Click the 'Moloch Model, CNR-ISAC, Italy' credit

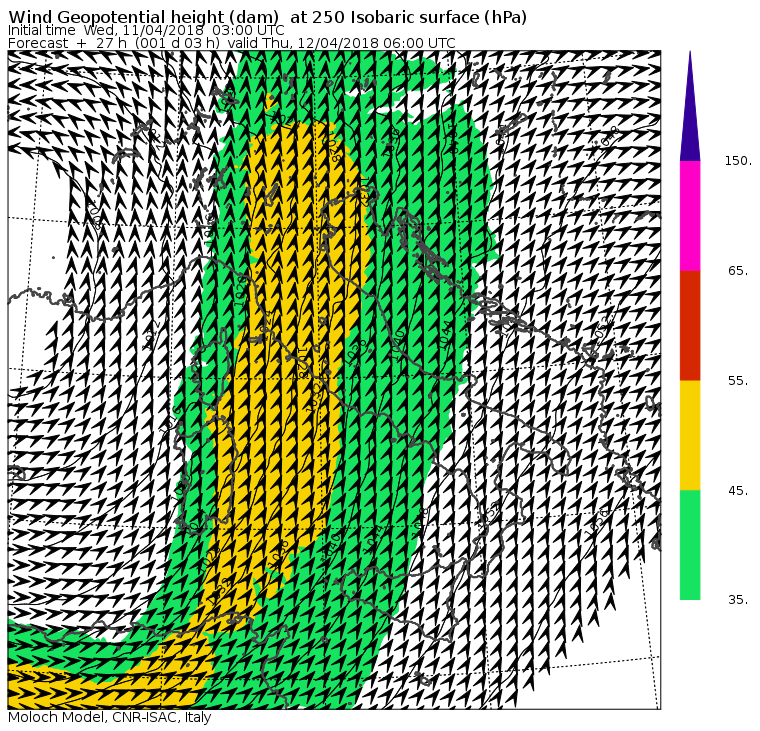[x=110, y=717]
